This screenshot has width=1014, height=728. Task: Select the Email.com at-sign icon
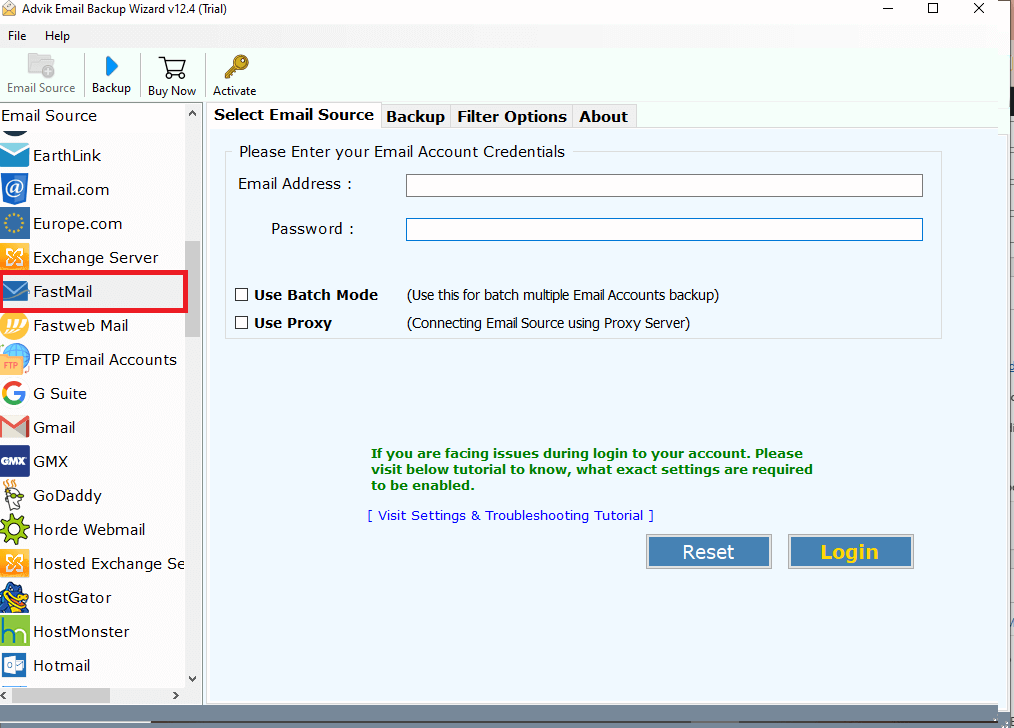pos(15,189)
